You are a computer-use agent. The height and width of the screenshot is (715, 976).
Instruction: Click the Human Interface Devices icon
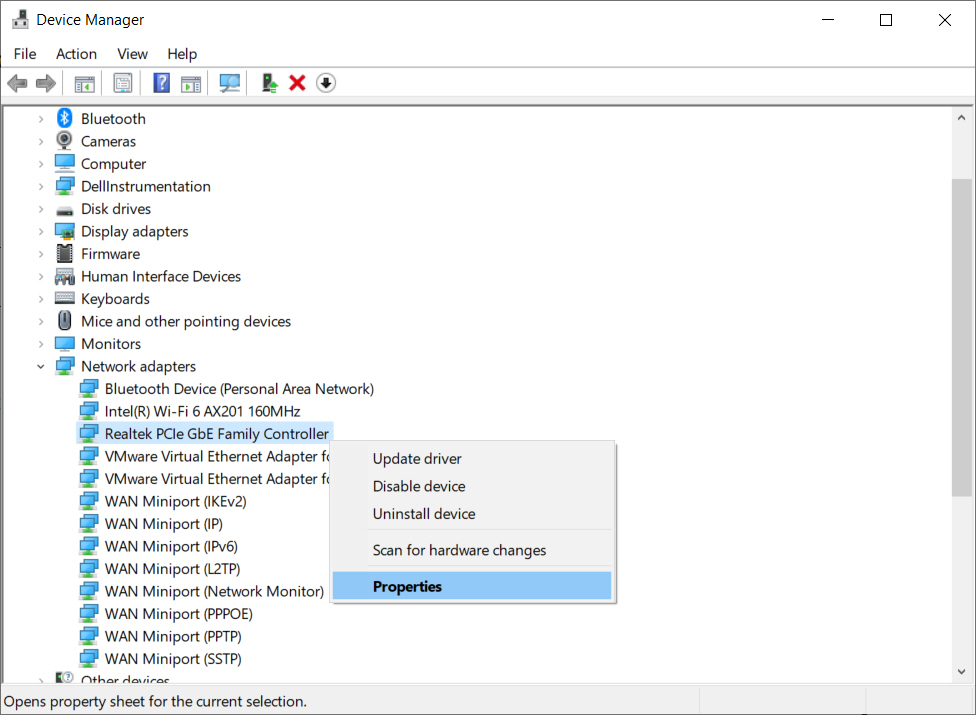(x=65, y=276)
